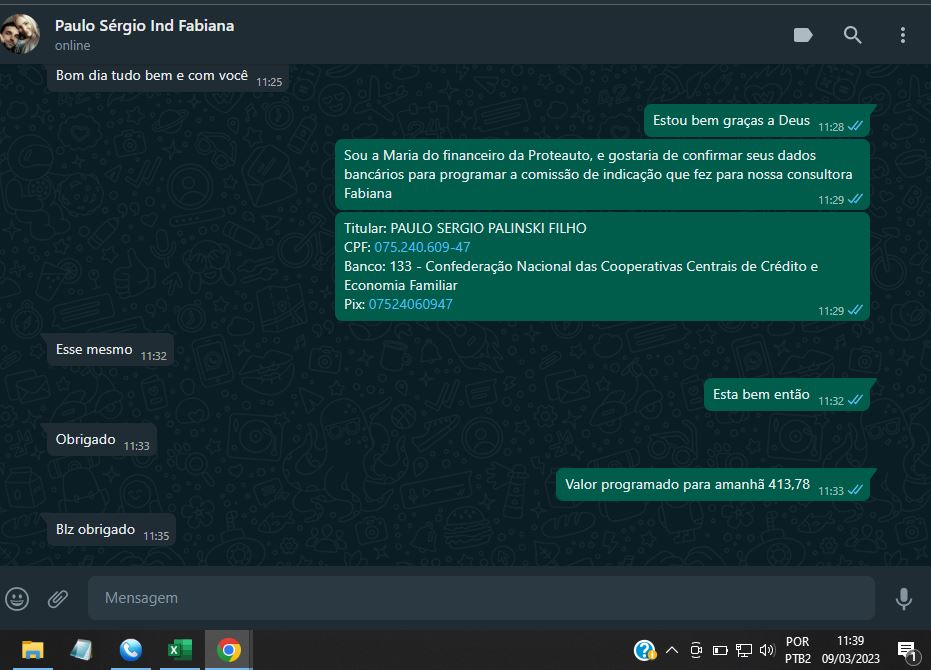Click the label tag icon in chat header
931x670 pixels.
[803, 35]
